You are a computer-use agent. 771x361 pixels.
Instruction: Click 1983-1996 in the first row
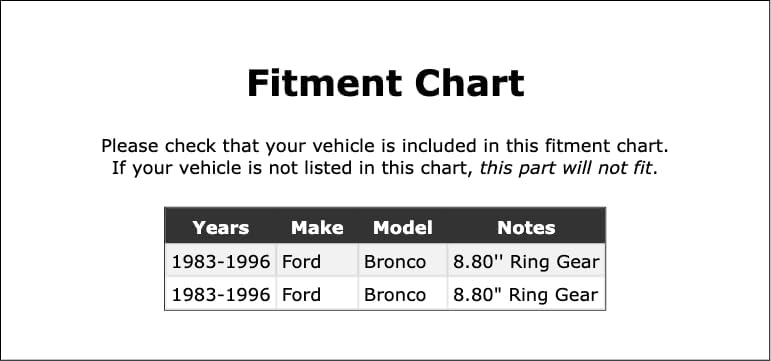pos(221,262)
